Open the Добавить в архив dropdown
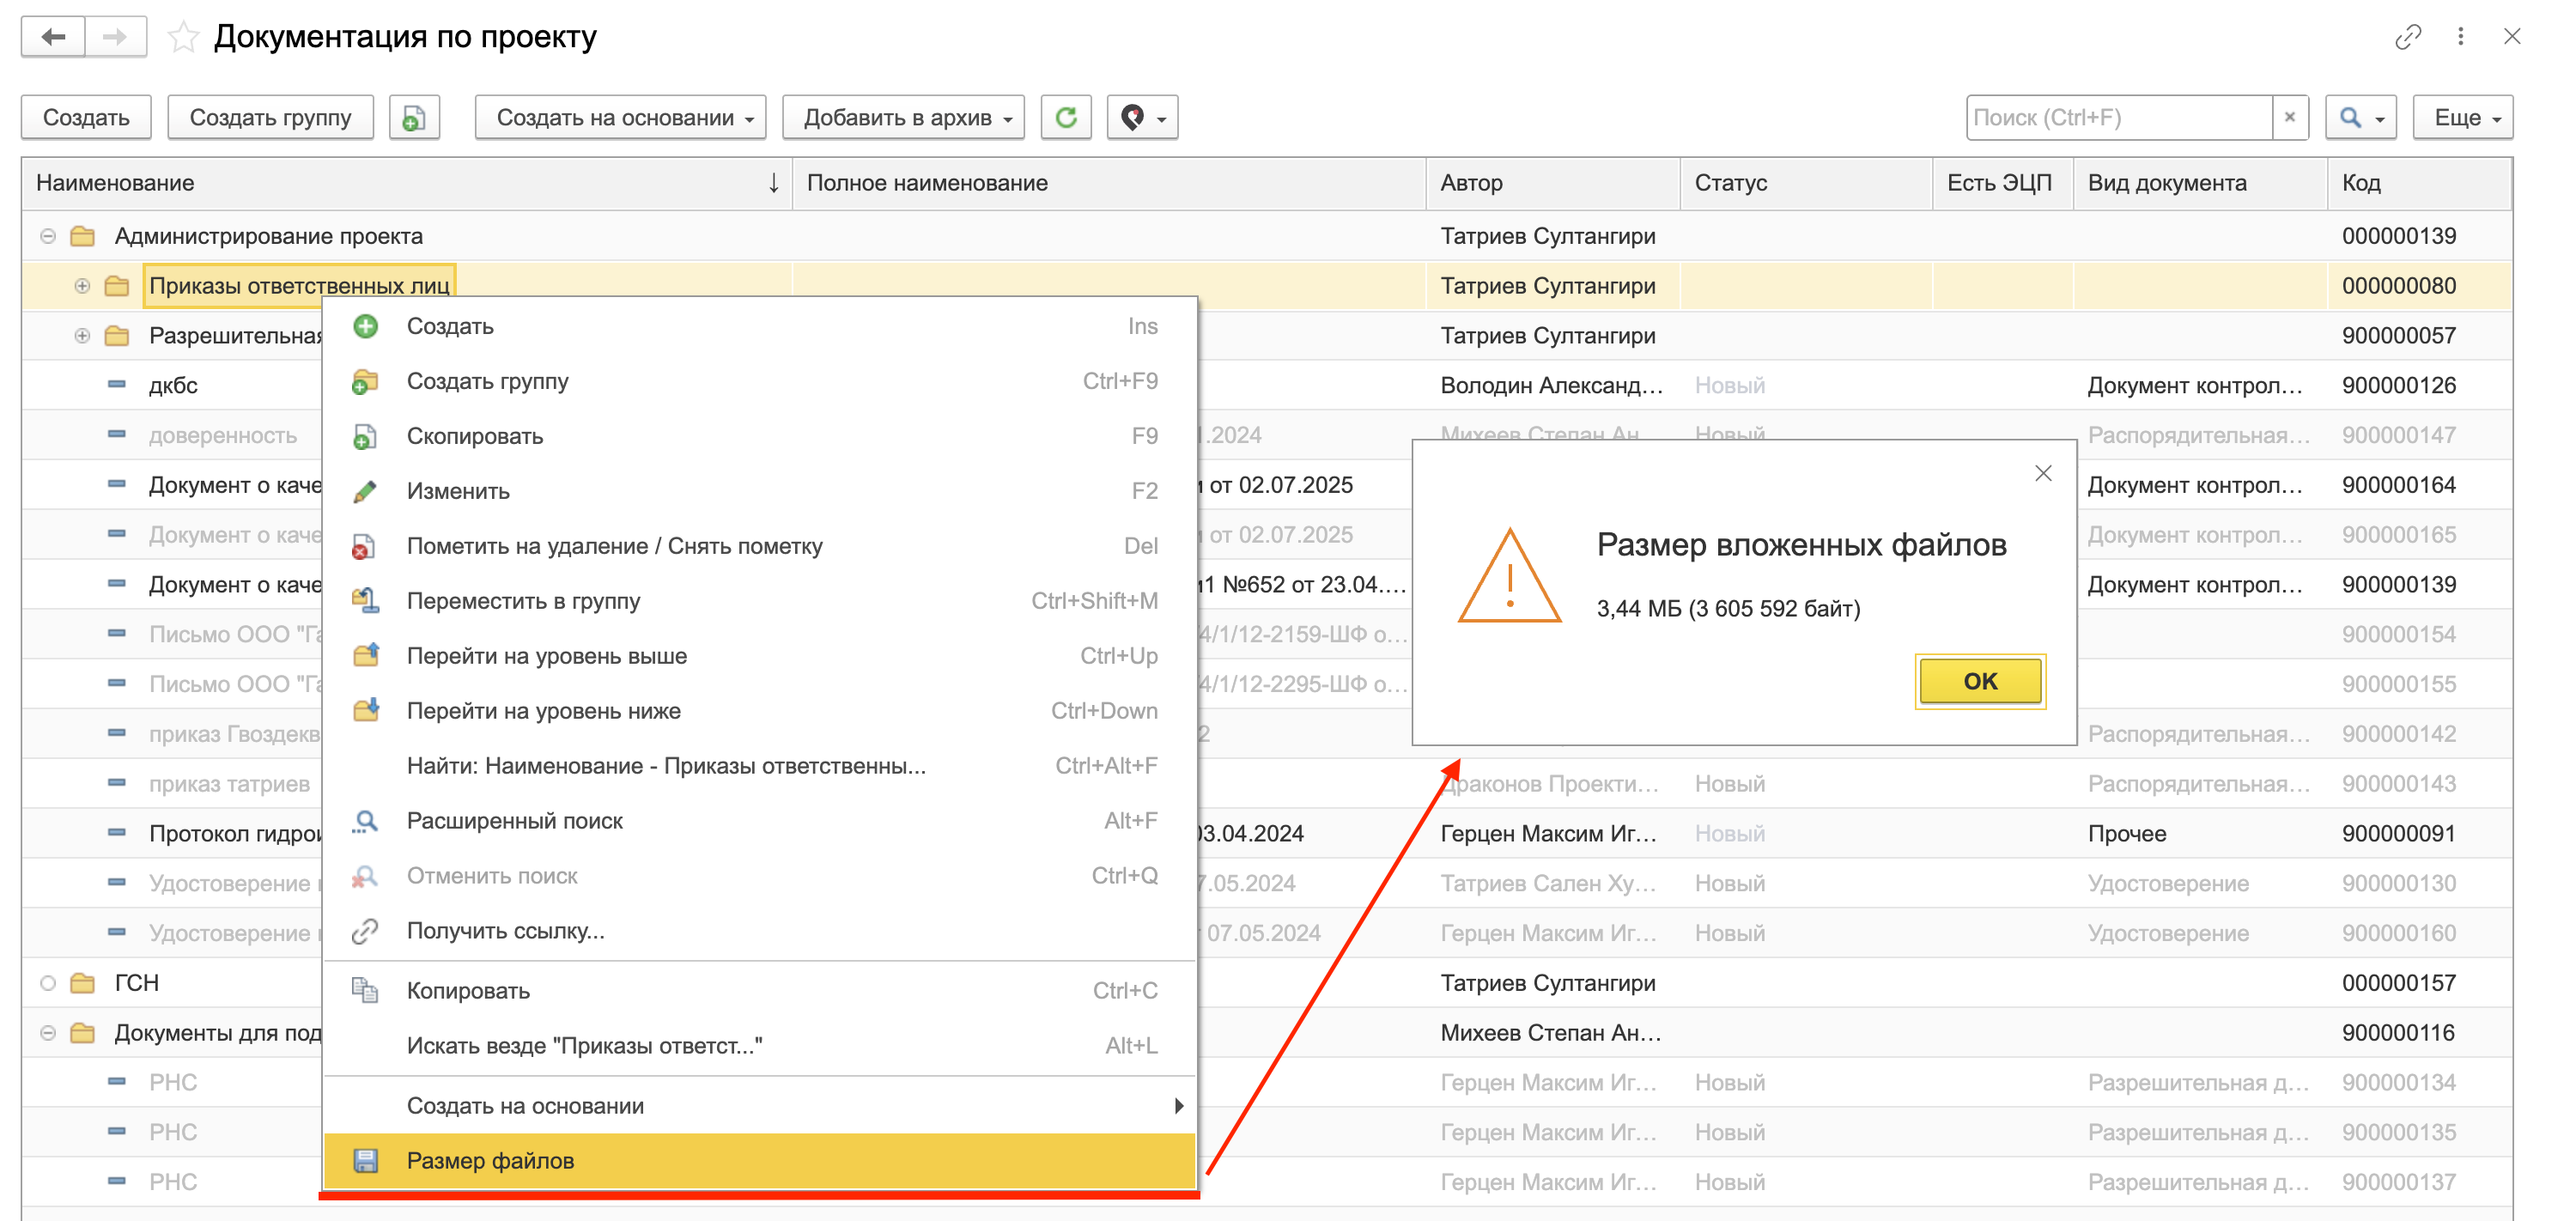2576x1221 pixels. 906,118
